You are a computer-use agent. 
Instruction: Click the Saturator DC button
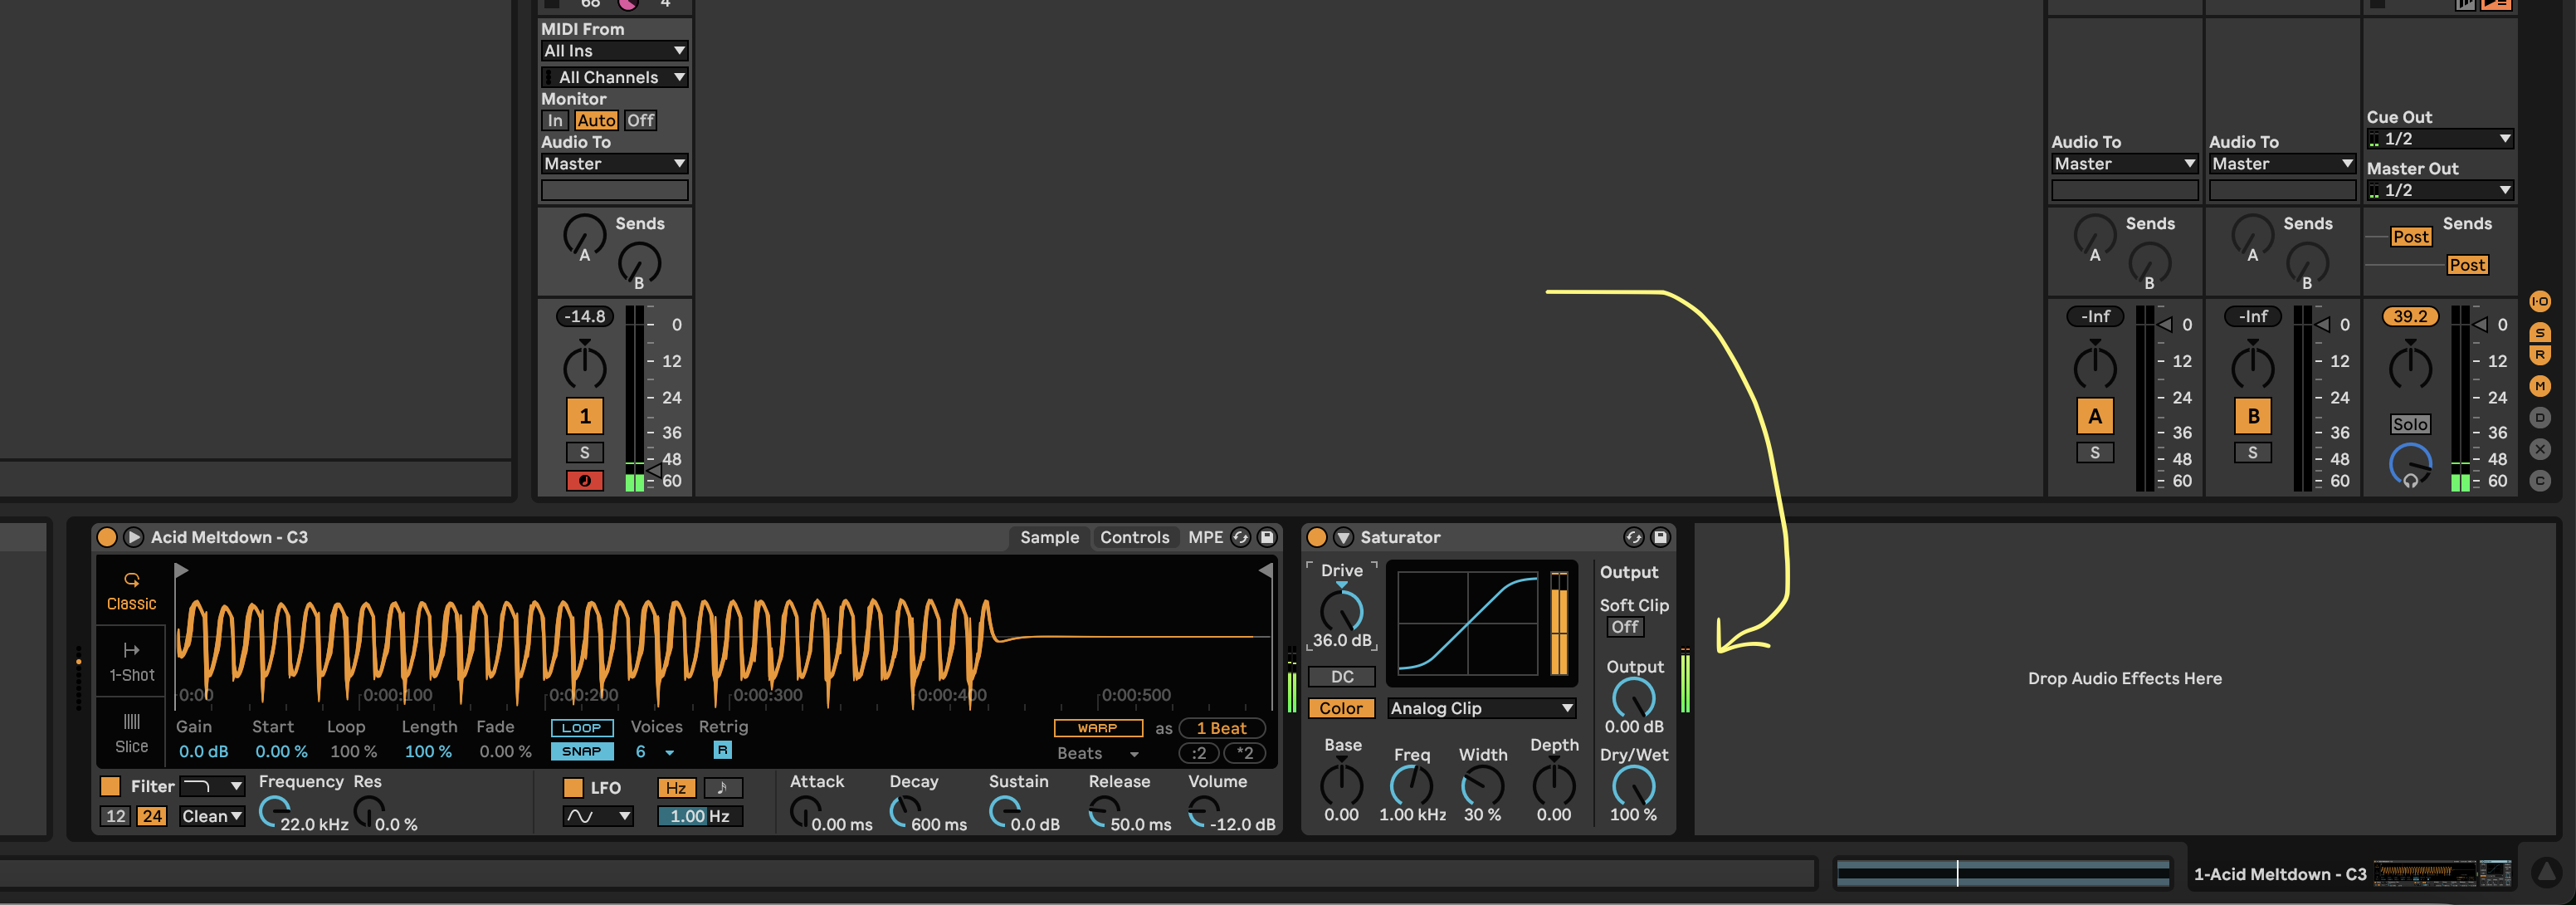coord(1341,677)
